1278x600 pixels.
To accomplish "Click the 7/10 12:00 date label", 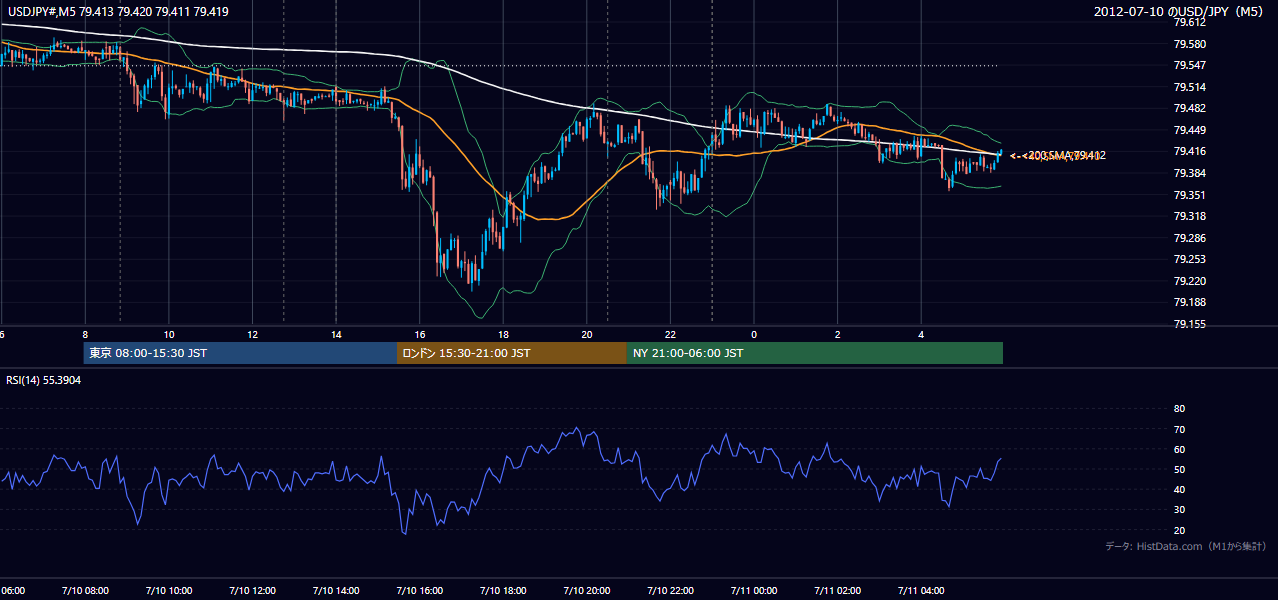I will tap(253, 590).
